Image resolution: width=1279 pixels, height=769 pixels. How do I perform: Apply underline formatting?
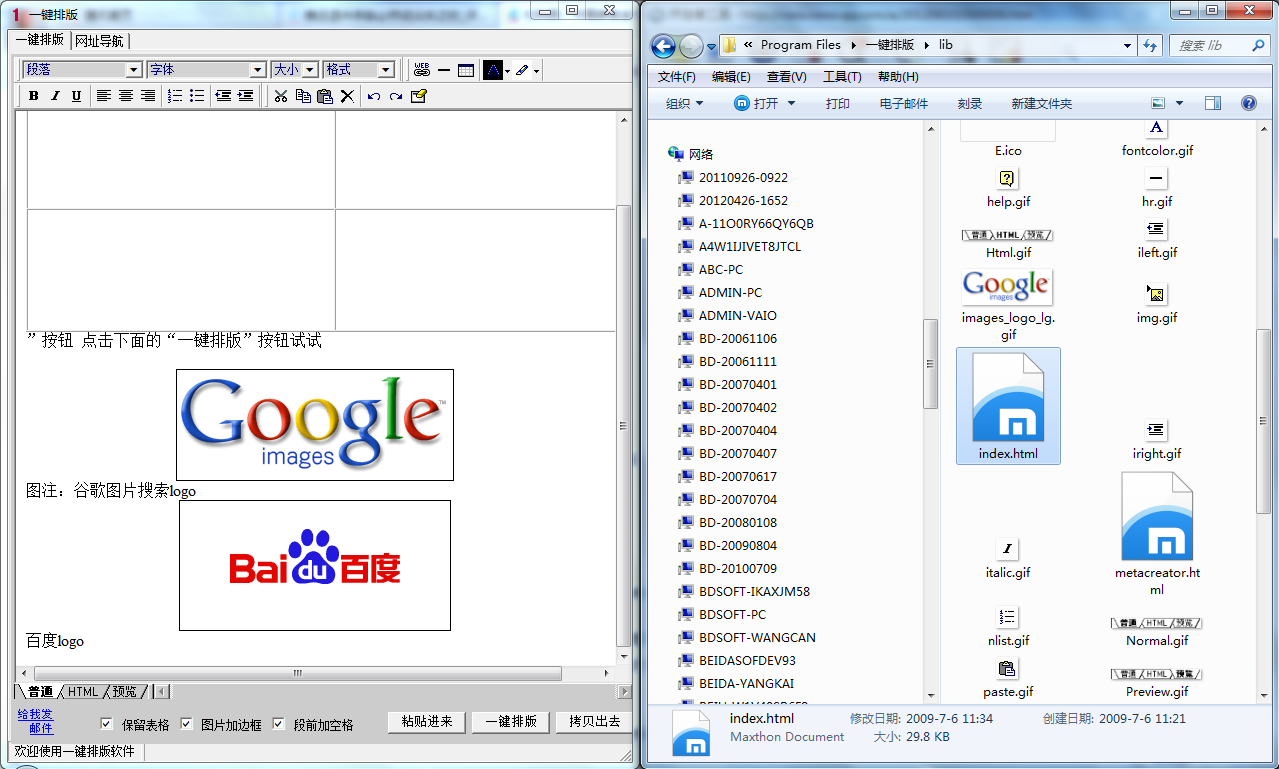[76, 96]
